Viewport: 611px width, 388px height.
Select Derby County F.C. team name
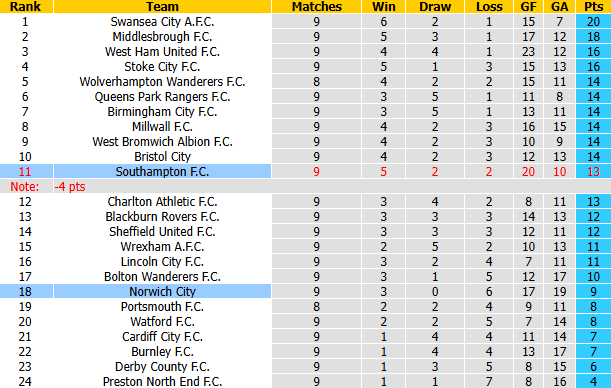click(x=162, y=367)
